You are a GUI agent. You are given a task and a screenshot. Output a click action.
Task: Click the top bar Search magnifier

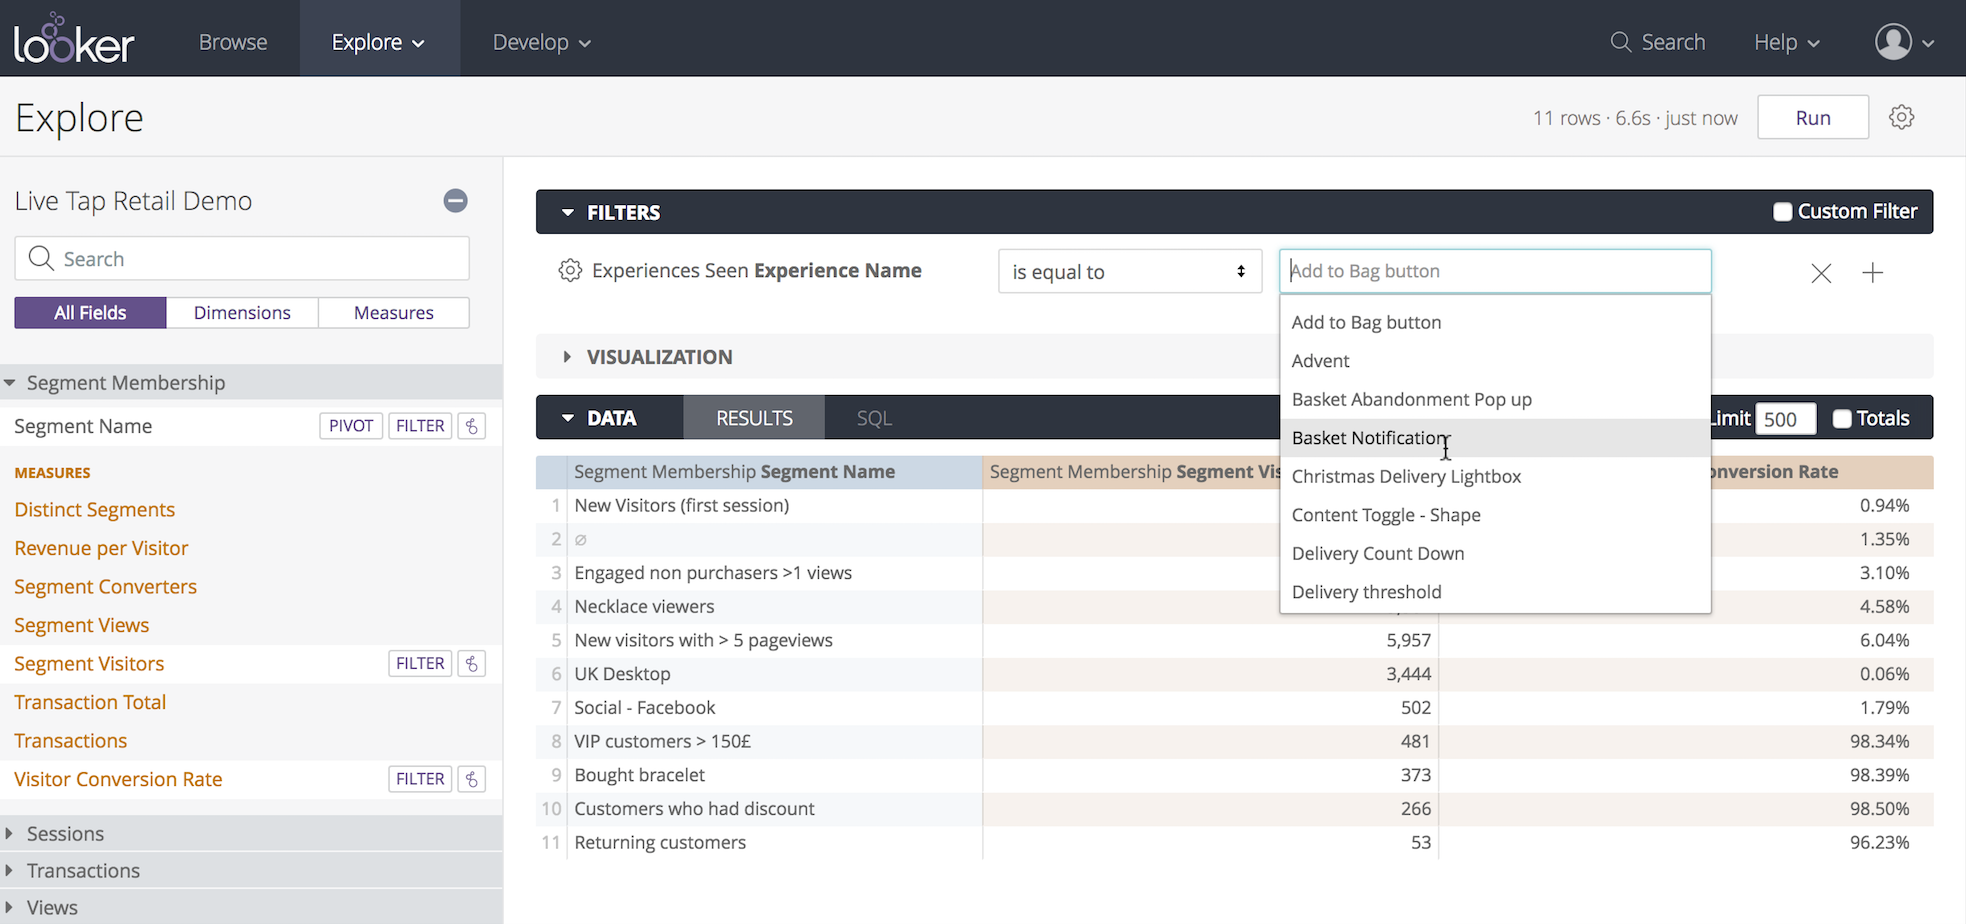pyautogui.click(x=1621, y=42)
